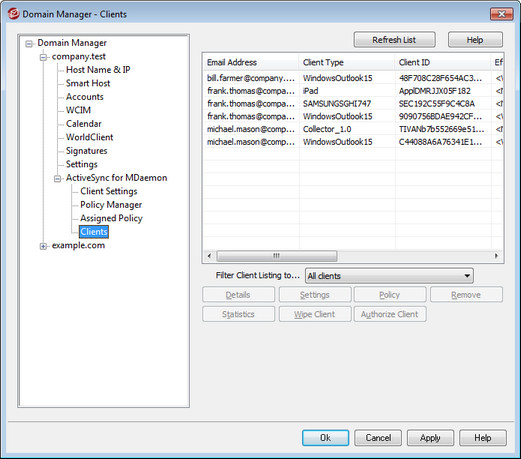The height and width of the screenshot is (459, 521).
Task: Click the 48F708C28F654AC3 client ID cell
Action: click(440, 78)
